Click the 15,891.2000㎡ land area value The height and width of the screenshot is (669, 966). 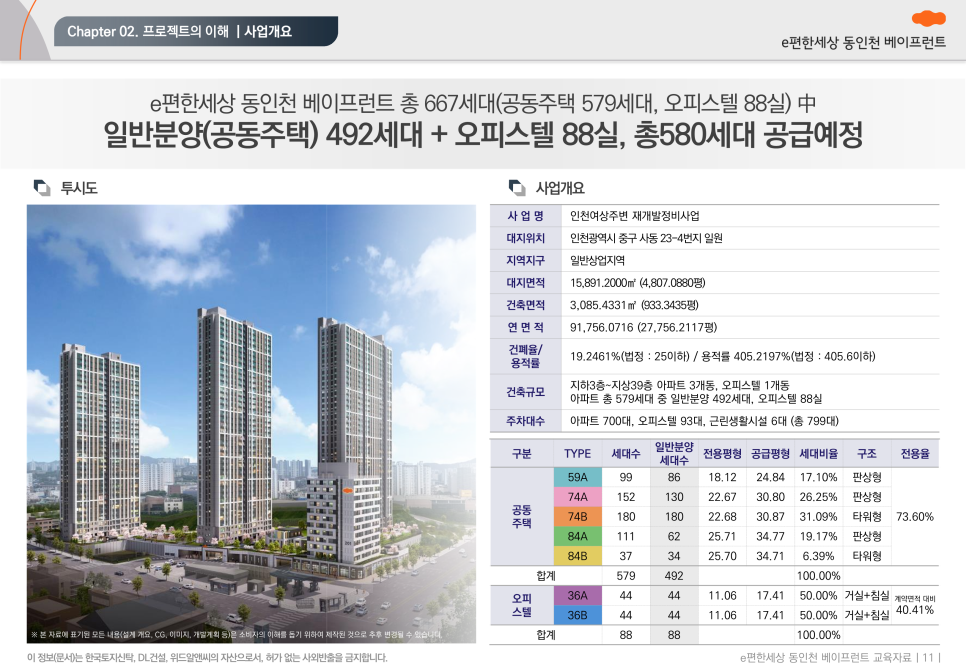coord(638,282)
